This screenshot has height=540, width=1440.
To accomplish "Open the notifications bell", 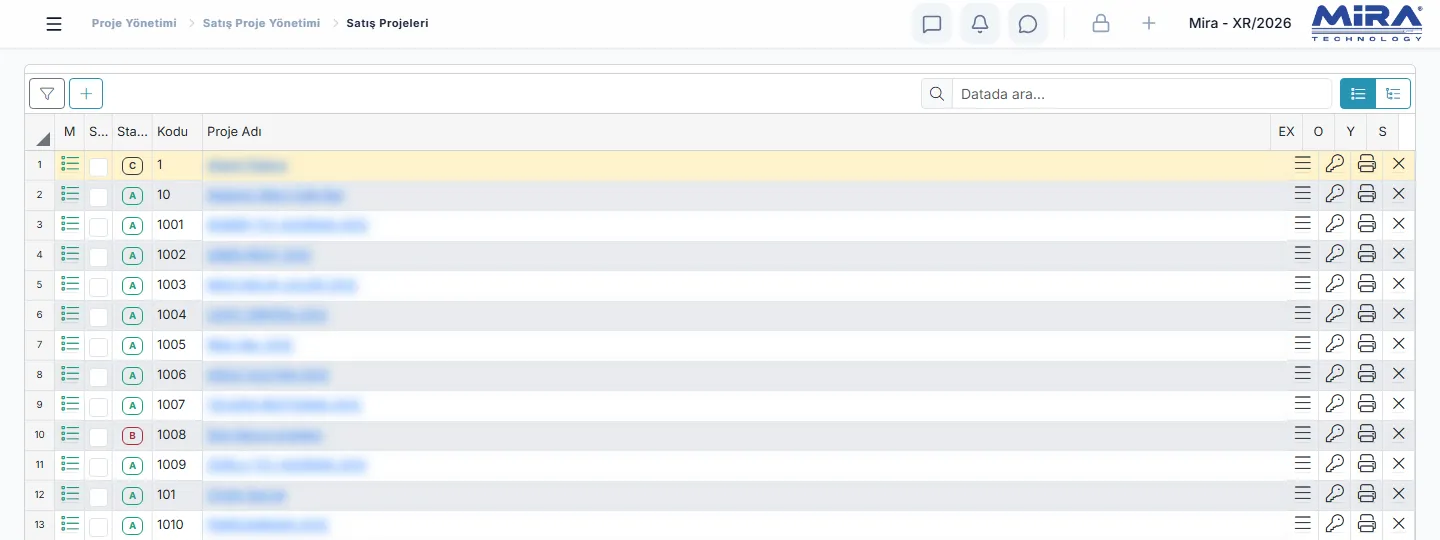I will [980, 24].
